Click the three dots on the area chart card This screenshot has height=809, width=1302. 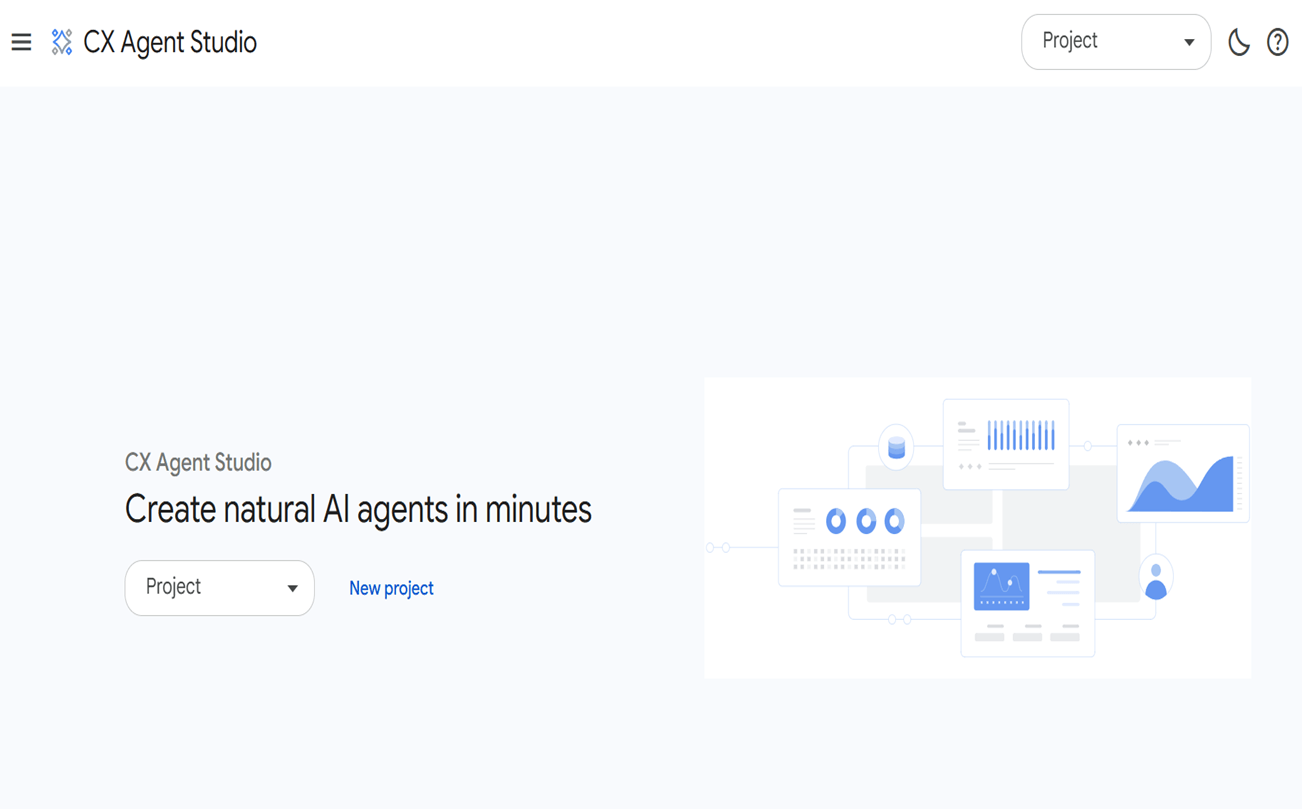[x=1138, y=442]
